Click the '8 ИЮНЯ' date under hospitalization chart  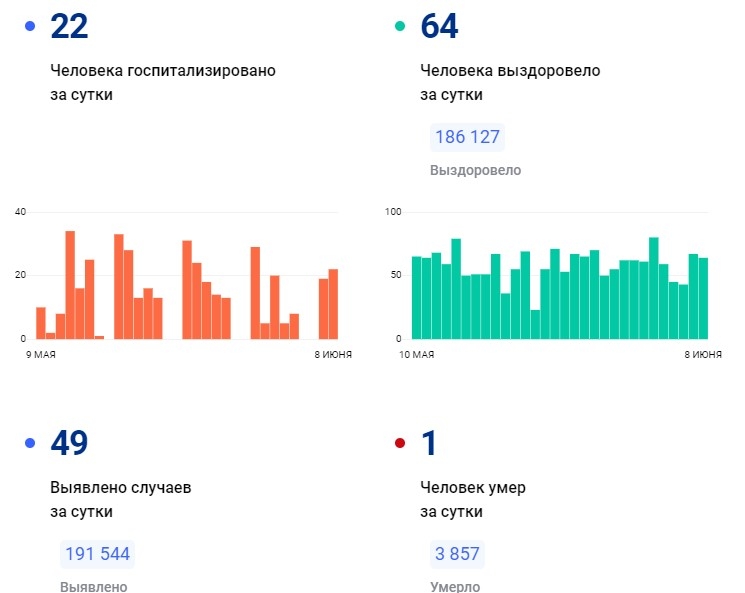click(332, 355)
